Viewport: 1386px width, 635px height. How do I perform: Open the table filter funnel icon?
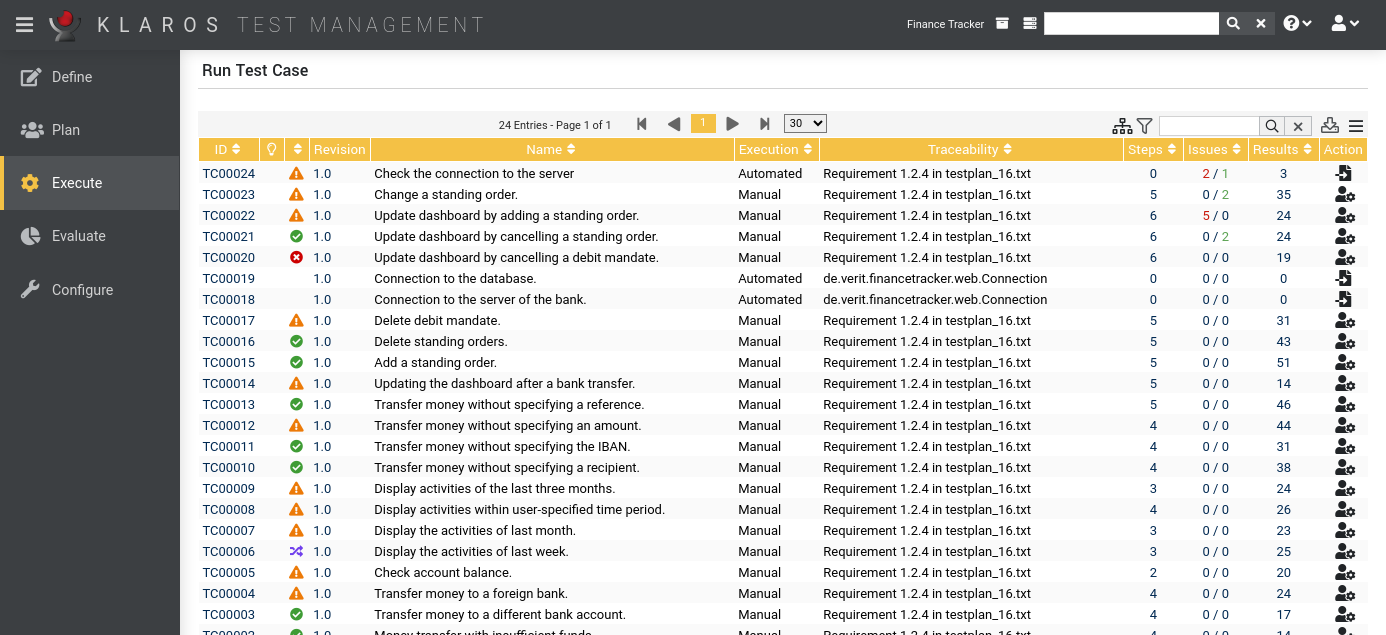(1145, 126)
